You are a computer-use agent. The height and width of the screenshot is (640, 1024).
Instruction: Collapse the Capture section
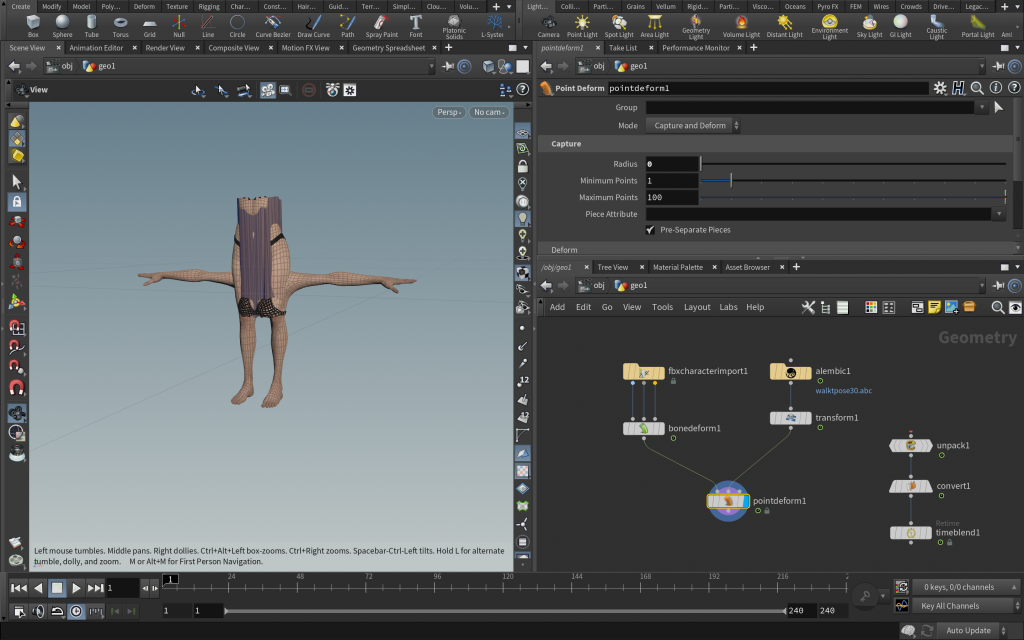[x=566, y=144]
